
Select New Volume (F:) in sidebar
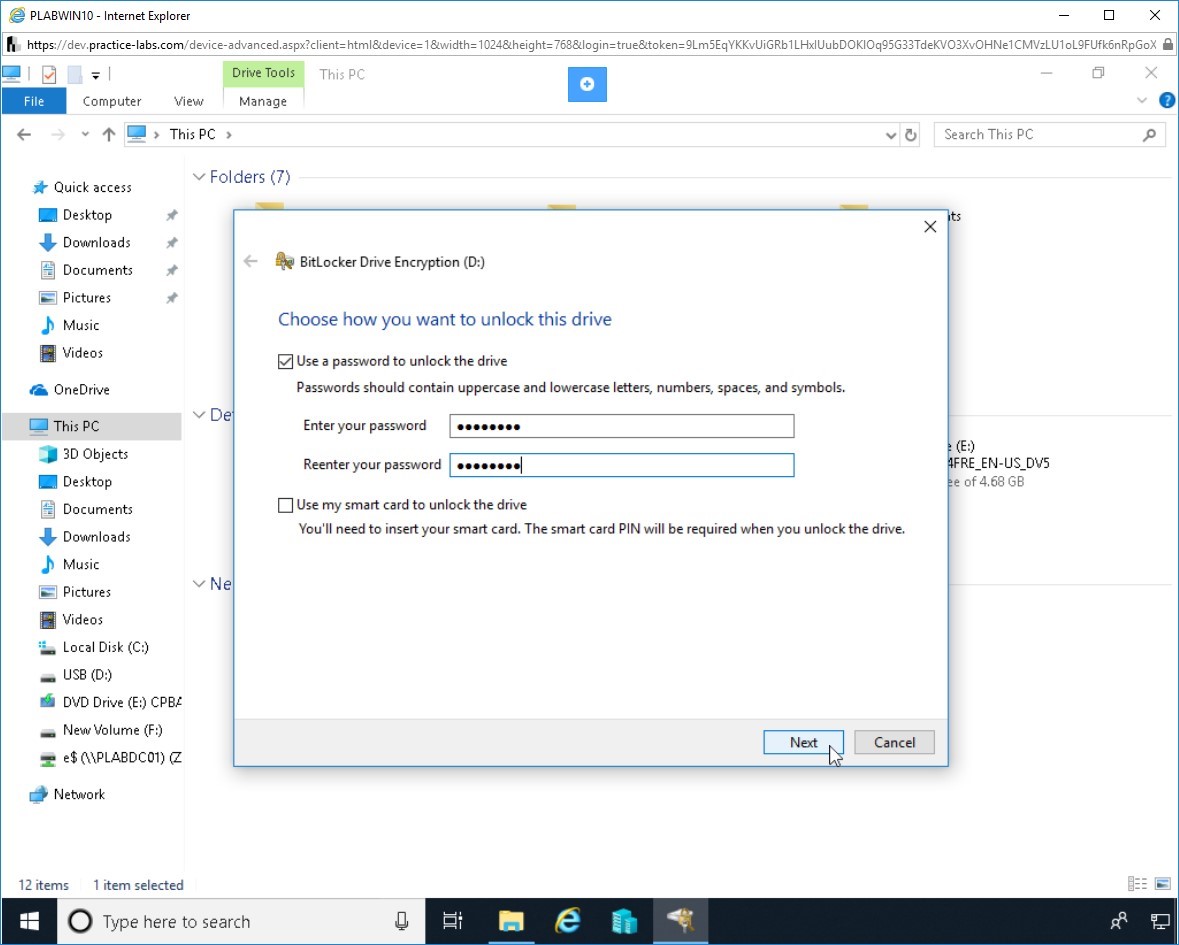pyautogui.click(x=112, y=730)
